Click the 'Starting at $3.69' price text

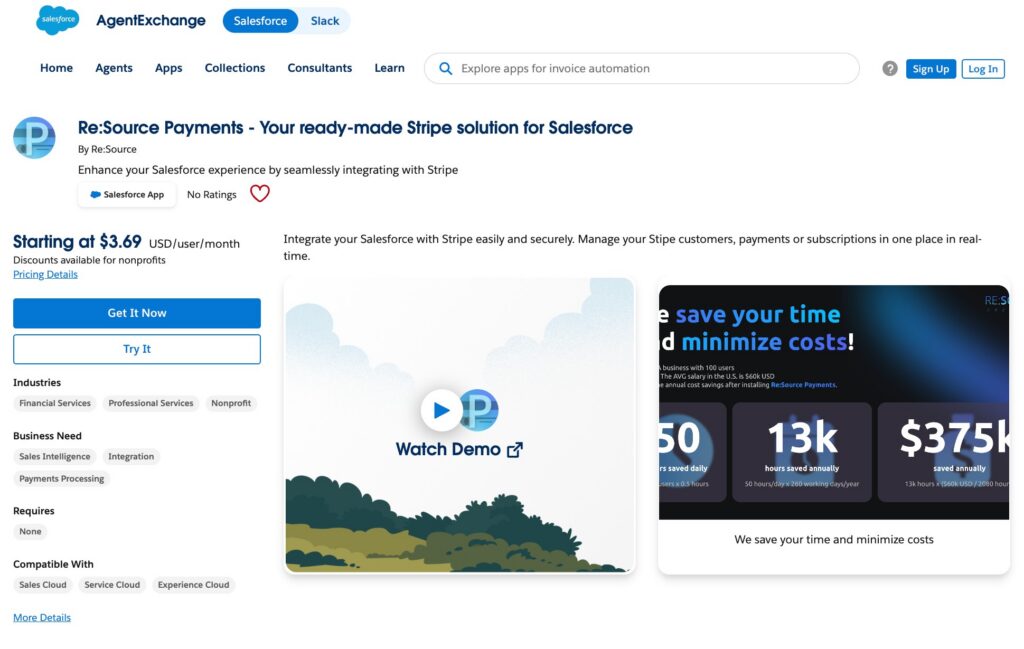[x=77, y=242]
